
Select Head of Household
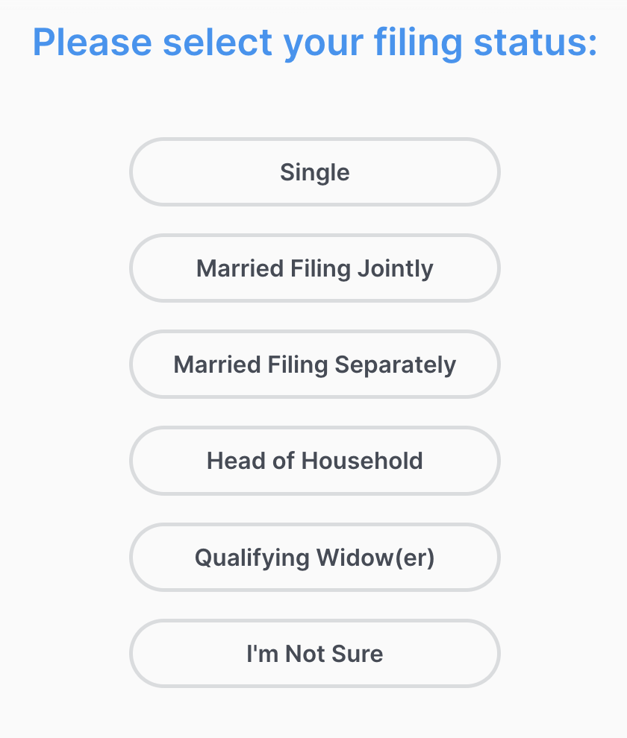click(x=314, y=460)
